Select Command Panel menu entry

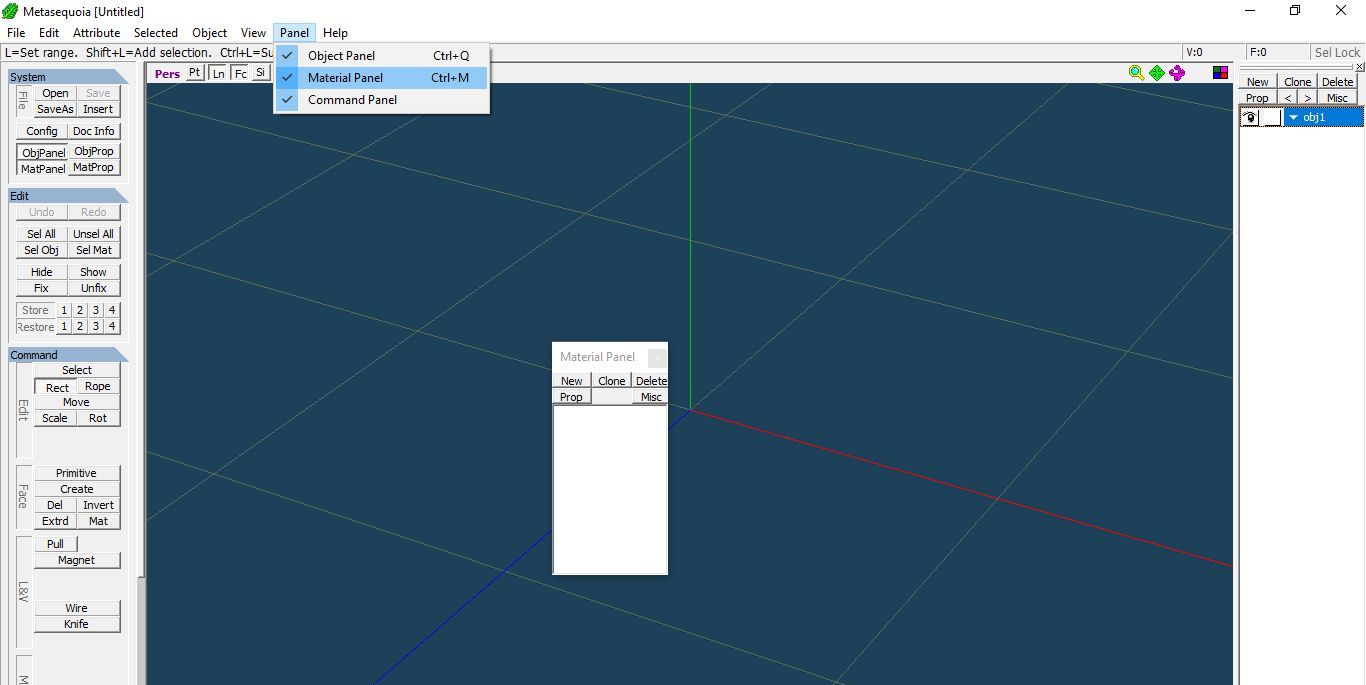point(352,100)
